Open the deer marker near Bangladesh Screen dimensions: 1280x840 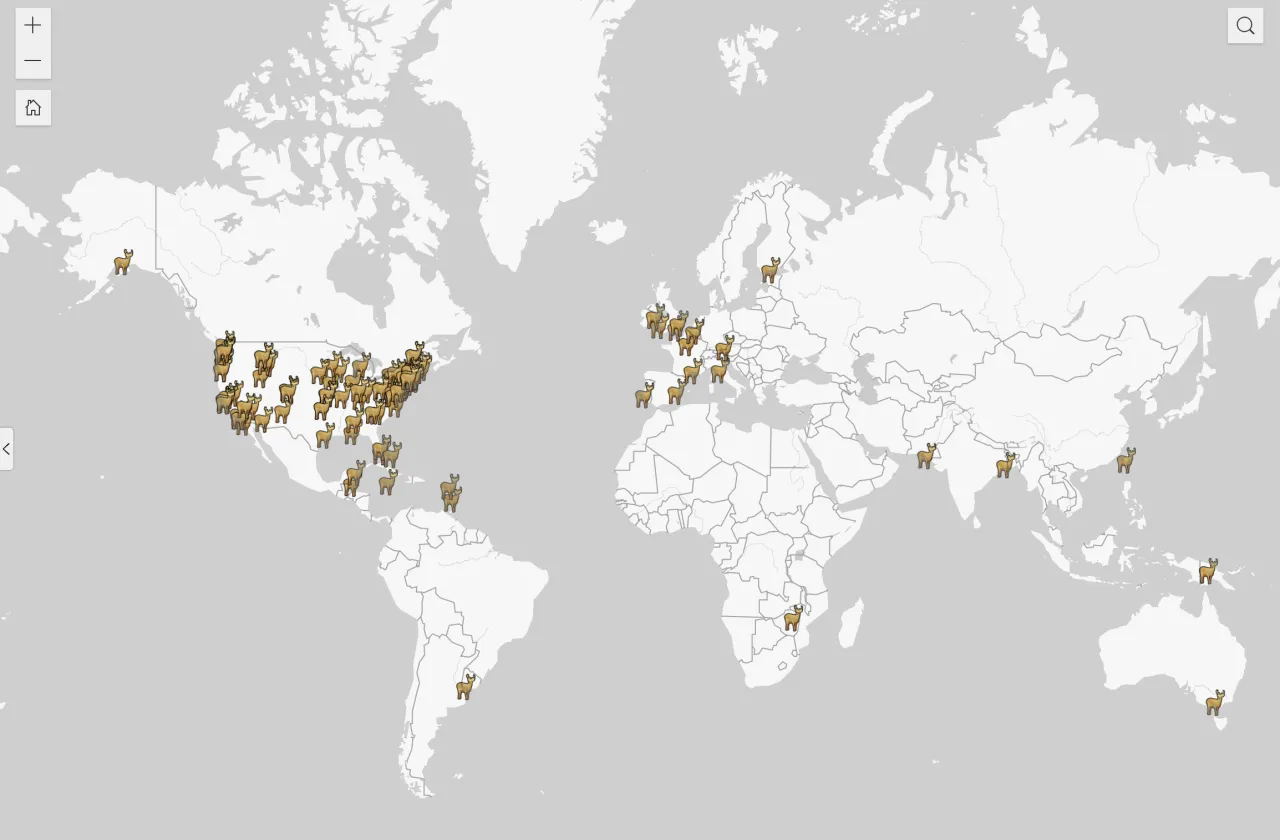coord(1005,465)
